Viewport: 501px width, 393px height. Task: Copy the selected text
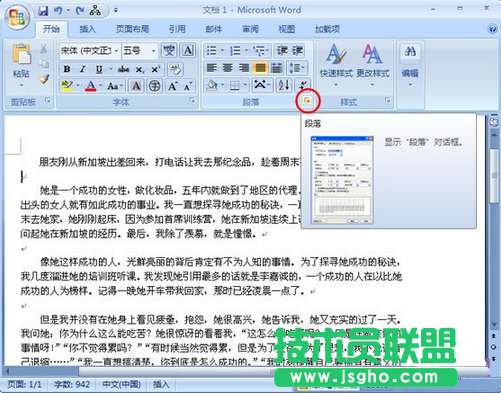pos(44,64)
